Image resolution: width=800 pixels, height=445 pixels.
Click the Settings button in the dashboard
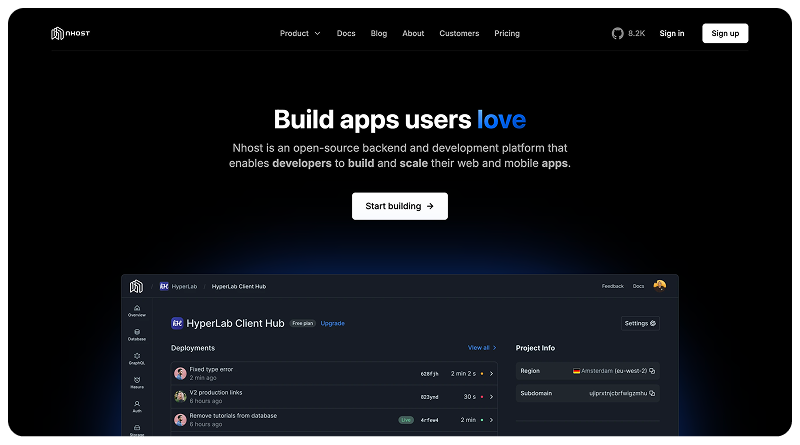[640, 323]
